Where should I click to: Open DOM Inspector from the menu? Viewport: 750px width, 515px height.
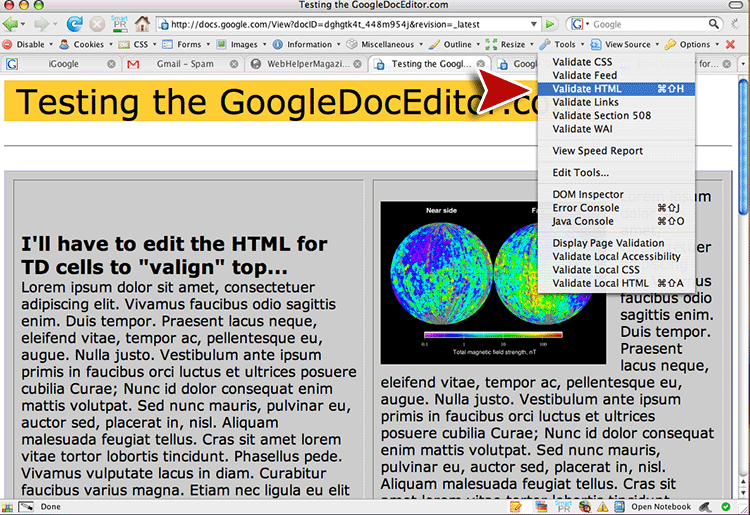tap(588, 195)
